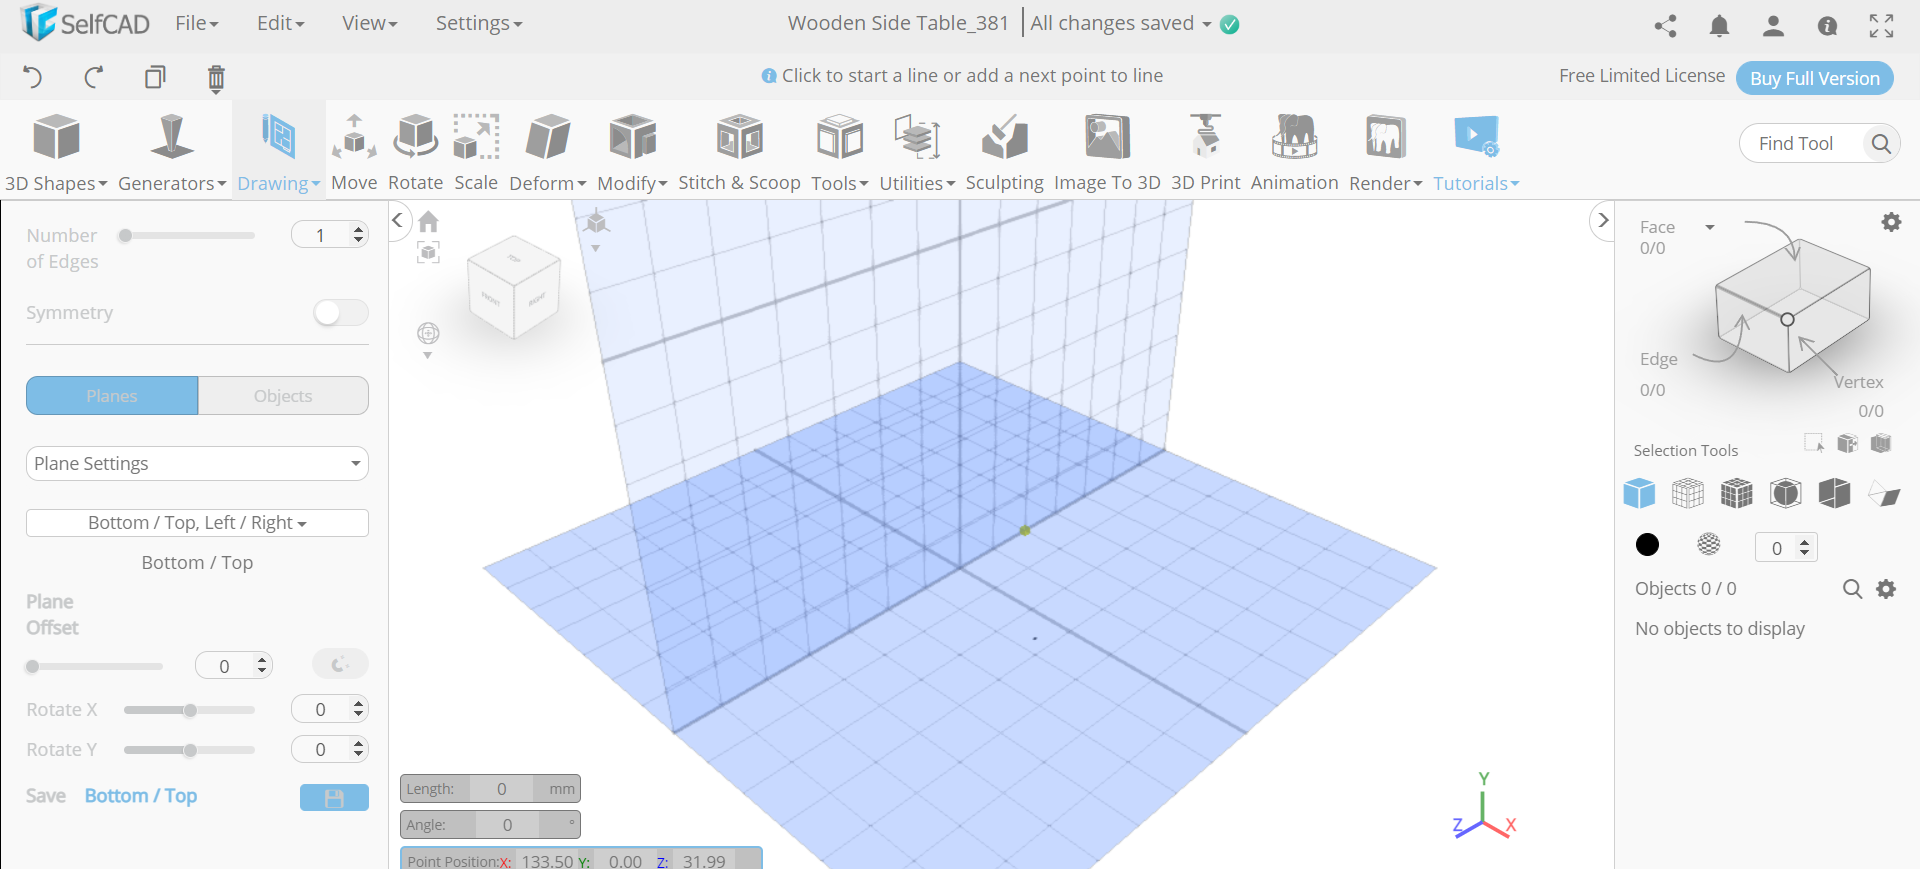Open the Deform dropdown
Screen dimensions: 1920x869
pyautogui.click(x=547, y=152)
